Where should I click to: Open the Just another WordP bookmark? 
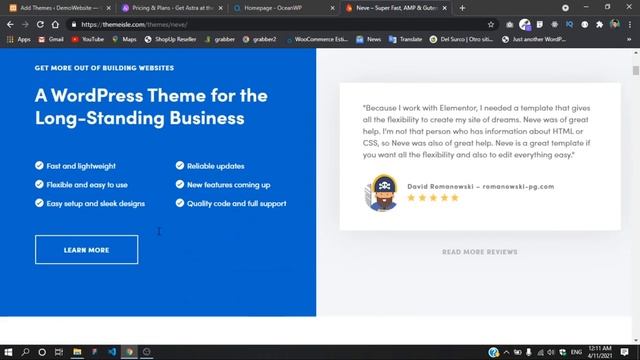[x=534, y=39]
